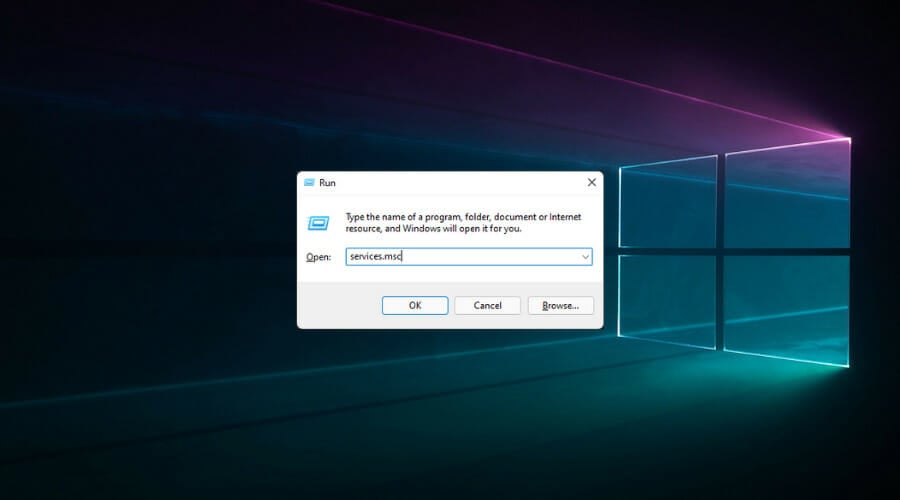
Task: Open the Browse... file picker
Action: [x=560, y=305]
